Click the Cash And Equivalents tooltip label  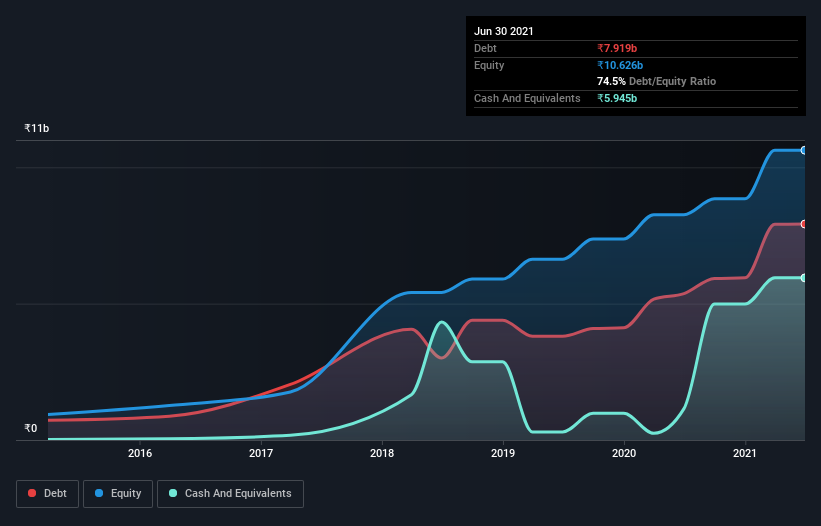pos(527,98)
